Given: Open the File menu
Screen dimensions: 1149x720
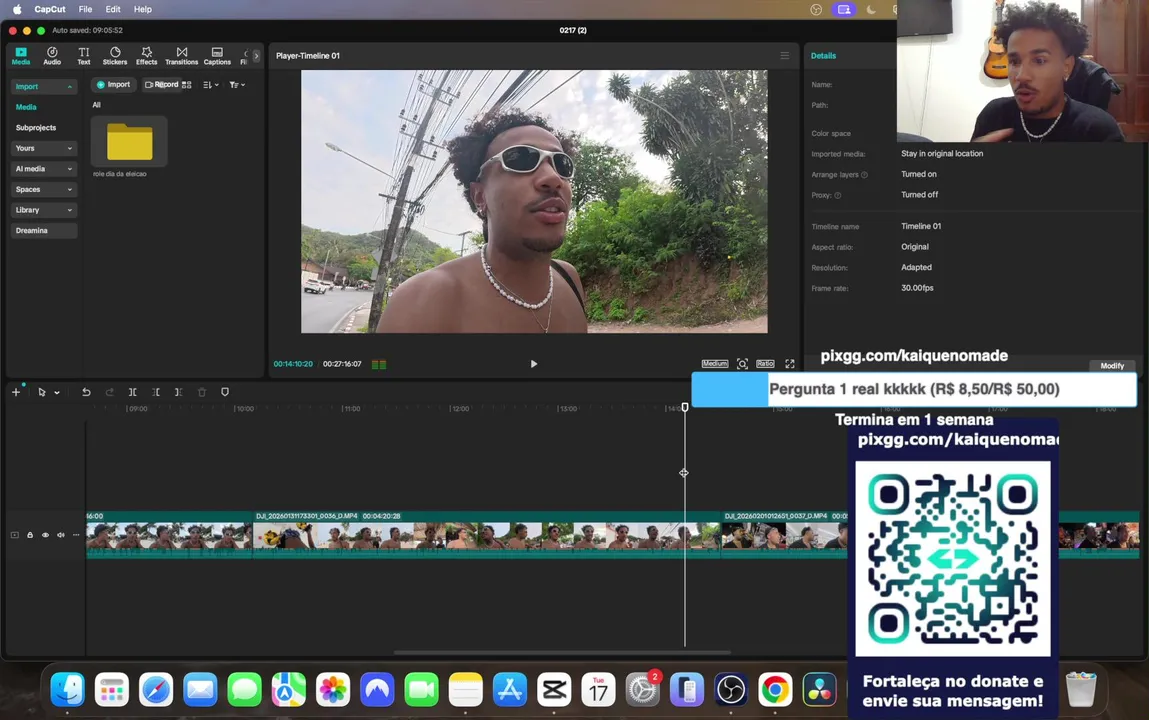Looking at the screenshot, I should 85,10.
